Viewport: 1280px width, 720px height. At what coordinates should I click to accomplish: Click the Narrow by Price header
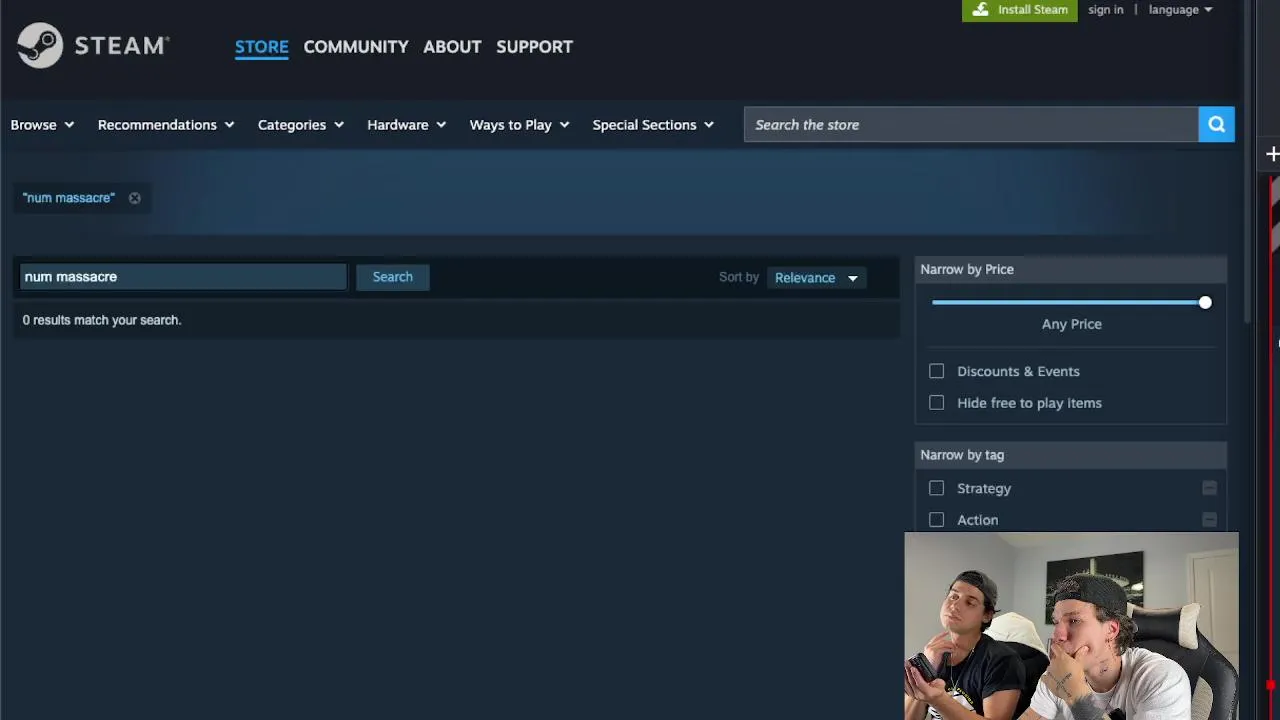[1071, 269]
